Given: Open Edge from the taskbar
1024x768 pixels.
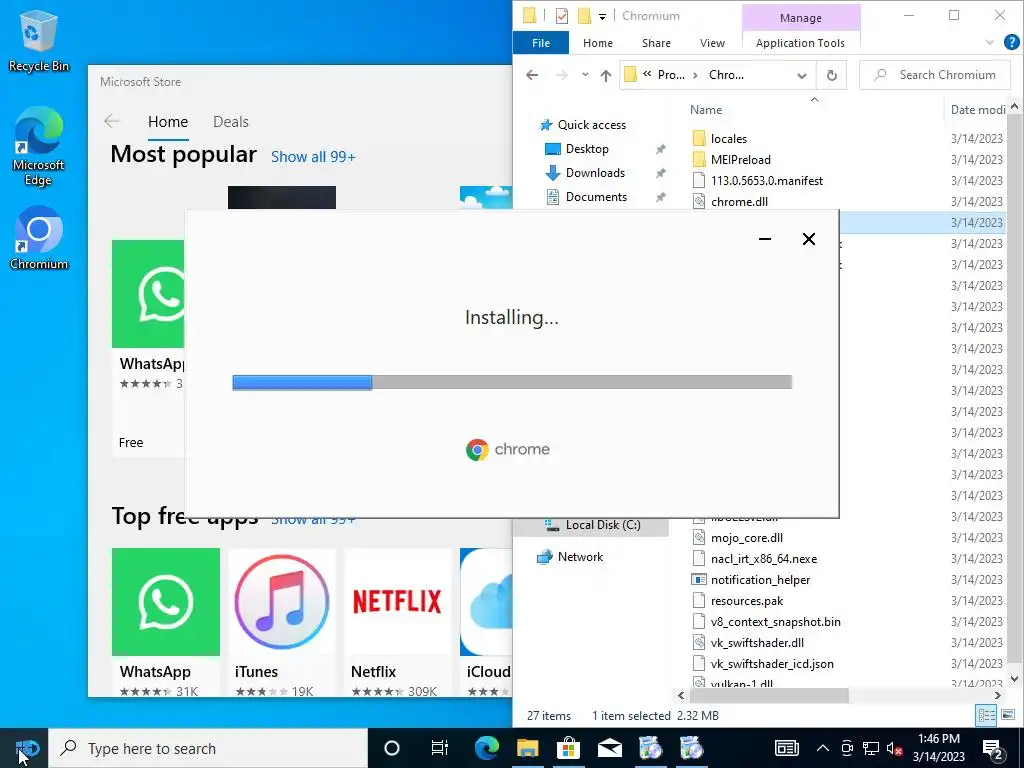Looking at the screenshot, I should [x=487, y=748].
